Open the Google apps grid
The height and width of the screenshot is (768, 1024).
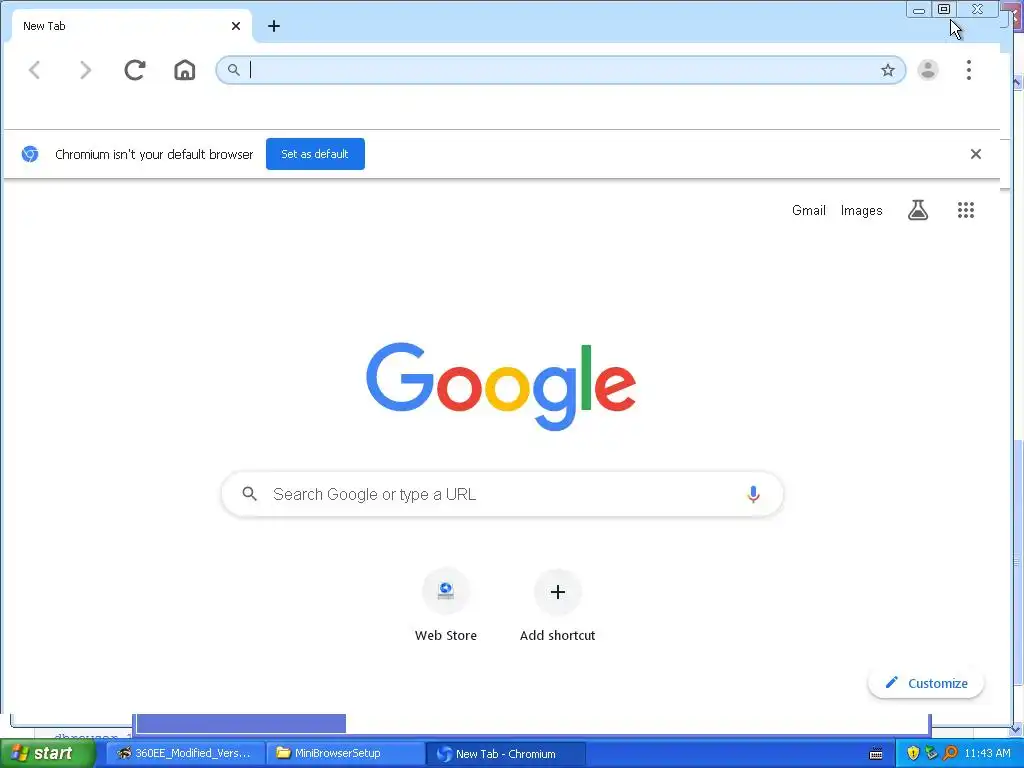pos(966,210)
